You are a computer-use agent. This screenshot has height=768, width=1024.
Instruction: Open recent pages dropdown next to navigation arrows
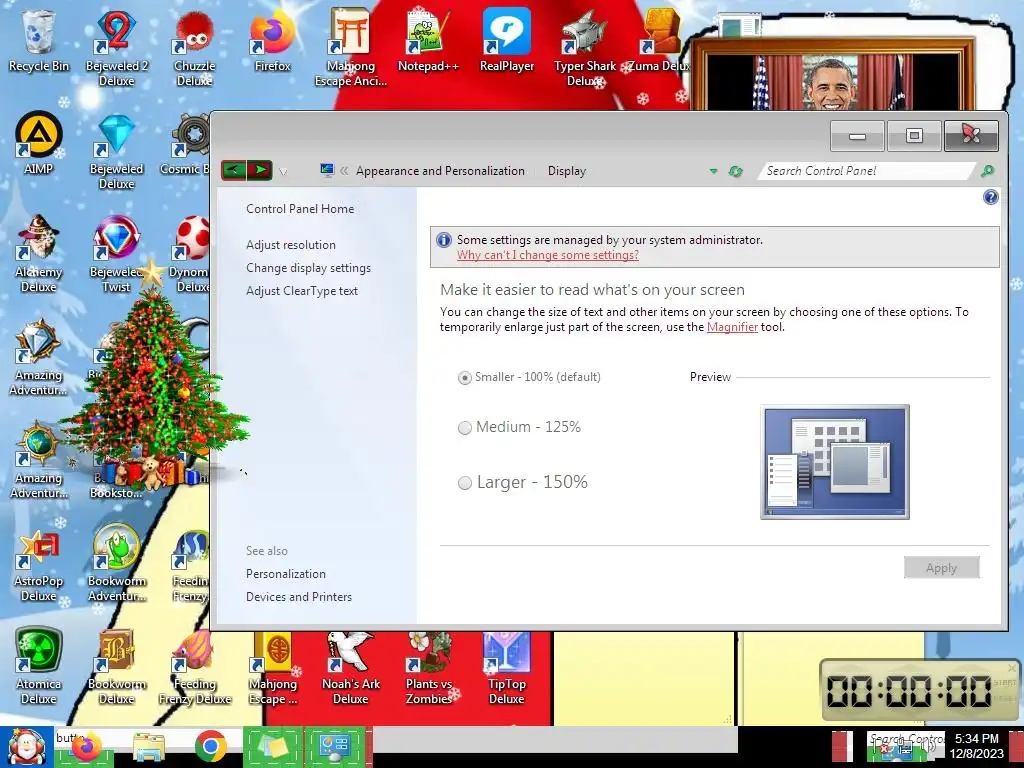click(283, 172)
